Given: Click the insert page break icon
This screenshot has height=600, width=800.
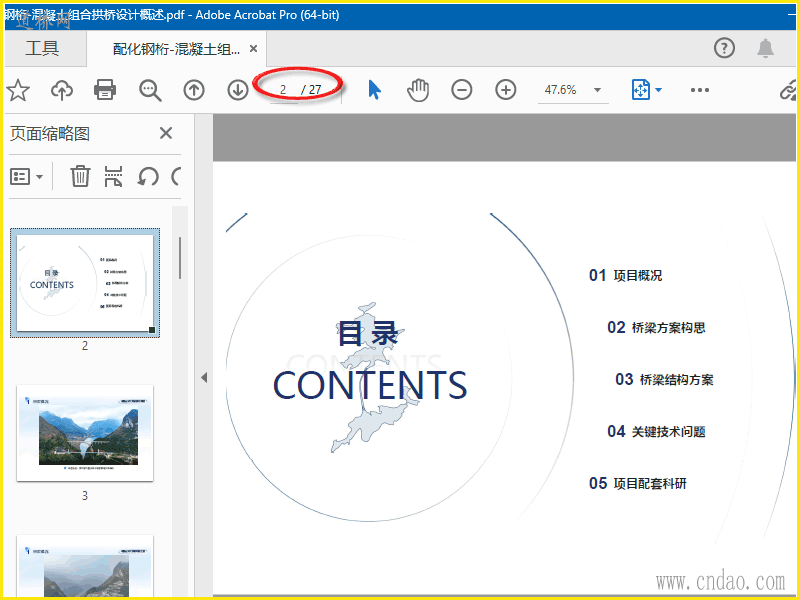Looking at the screenshot, I should coord(113,177).
